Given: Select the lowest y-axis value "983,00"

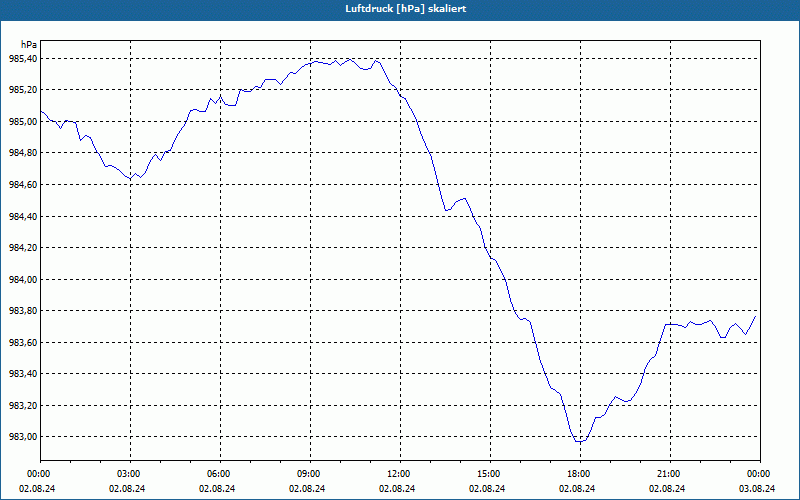Looking at the screenshot, I should 23,437.
